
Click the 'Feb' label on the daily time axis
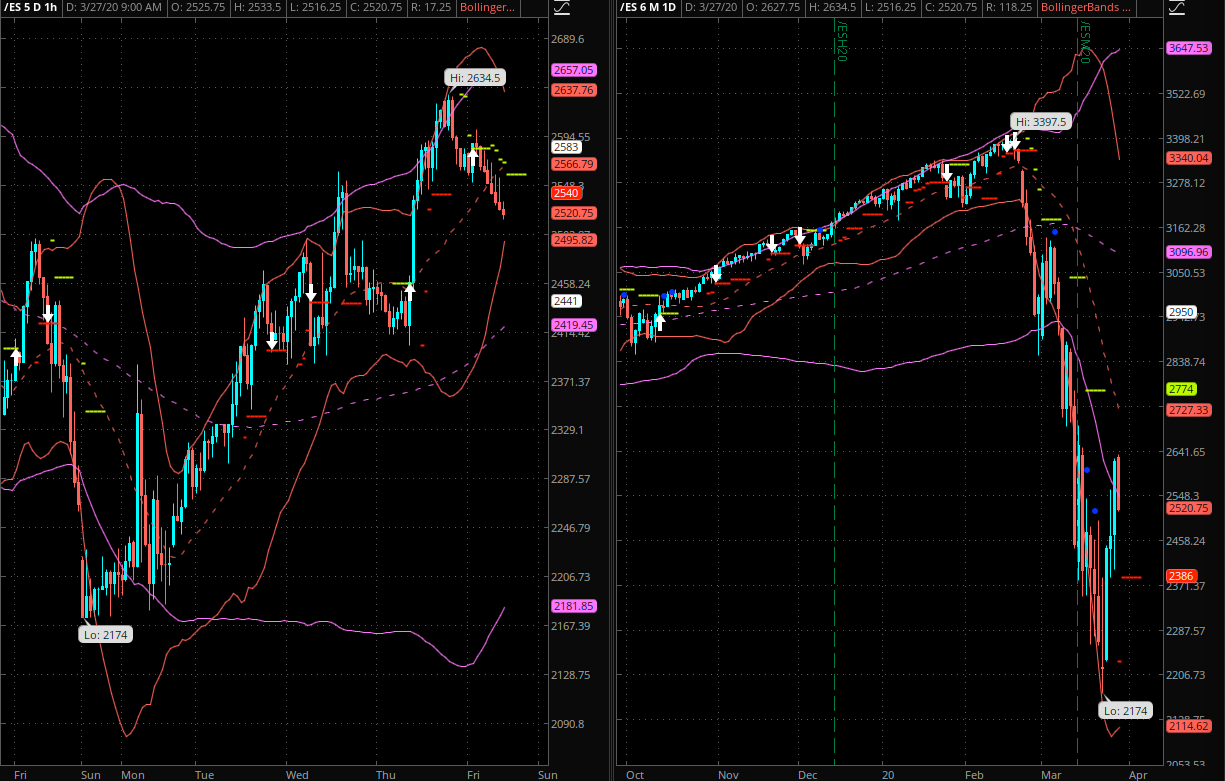[x=973, y=774]
